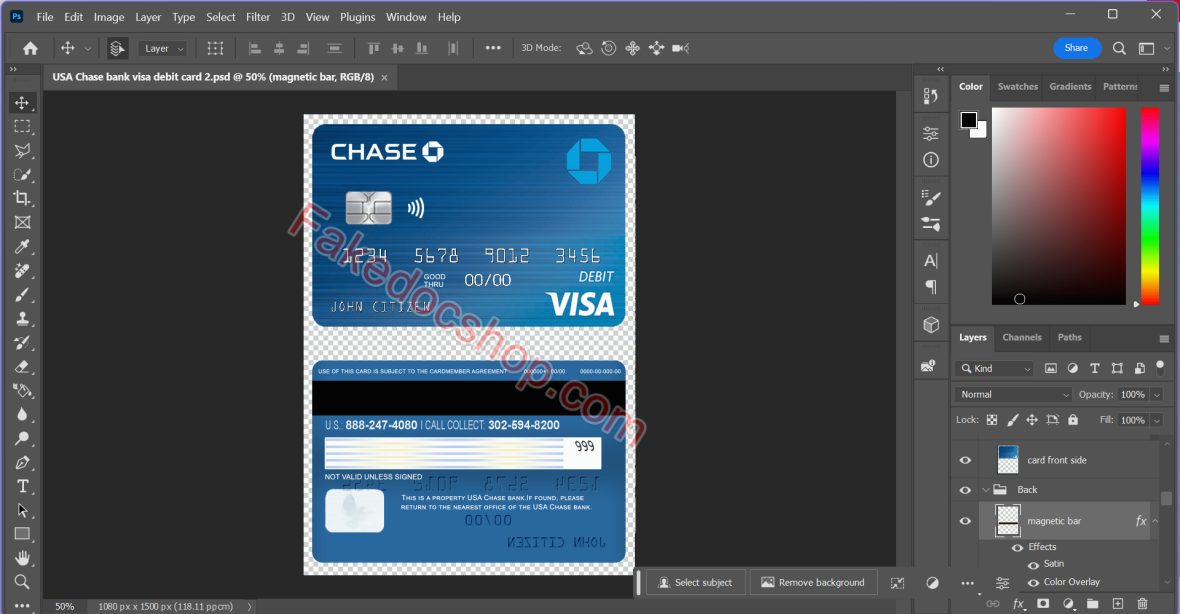This screenshot has height=614, width=1180.
Task: Select the Crop tool
Action: click(x=22, y=198)
